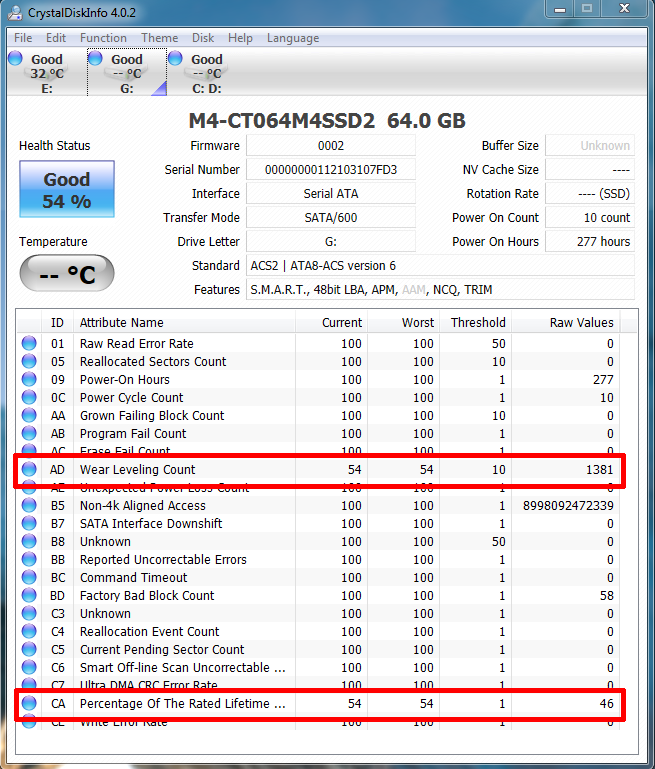Click status orb for Reallocation Event Count
The height and width of the screenshot is (769, 655).
click(x=29, y=631)
